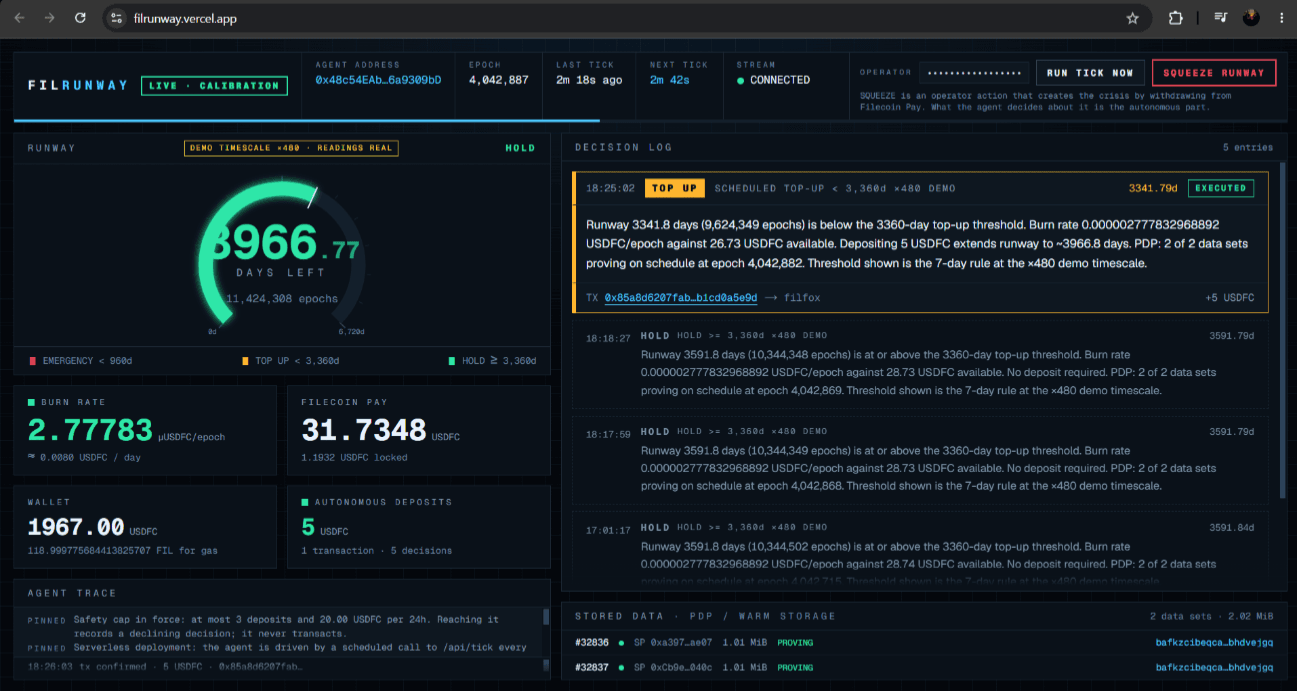Click the Burn Rate value 2.77783
The image size is (1297, 691).
[x=90, y=430]
